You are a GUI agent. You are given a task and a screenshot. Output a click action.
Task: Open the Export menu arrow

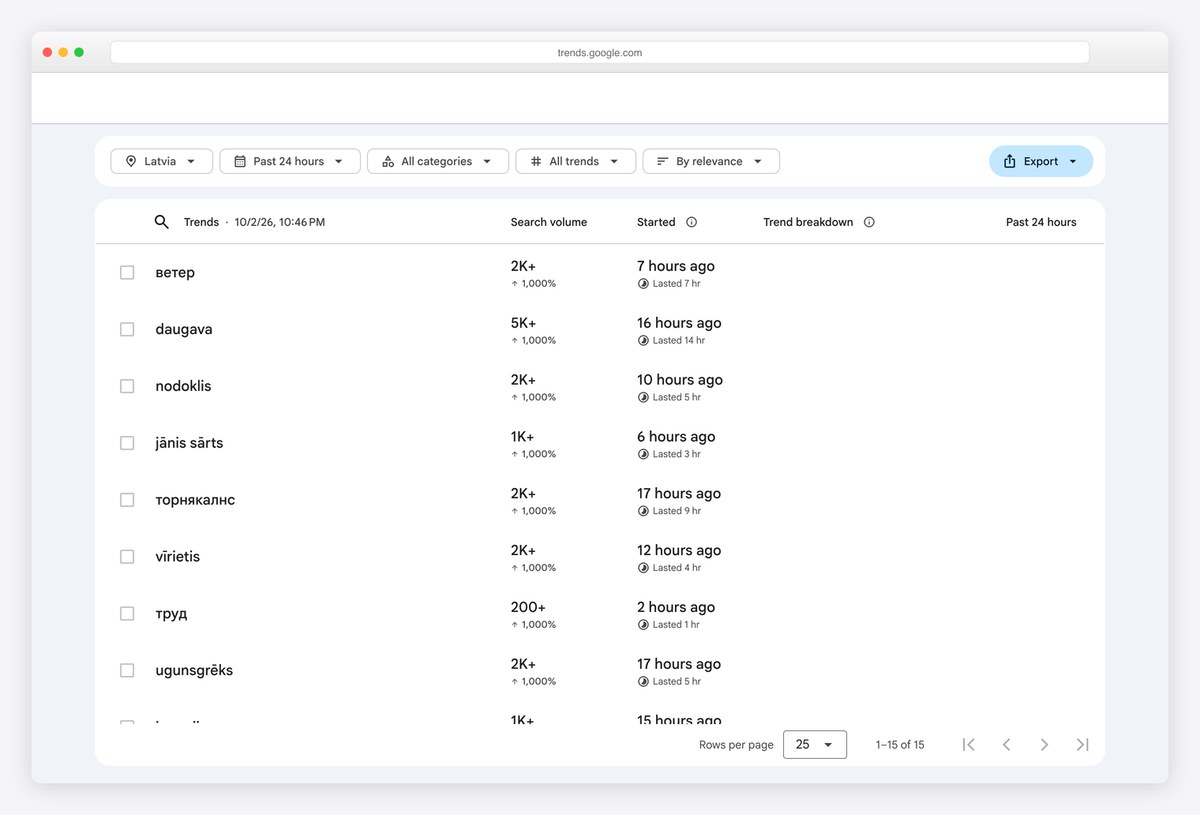tap(1073, 161)
